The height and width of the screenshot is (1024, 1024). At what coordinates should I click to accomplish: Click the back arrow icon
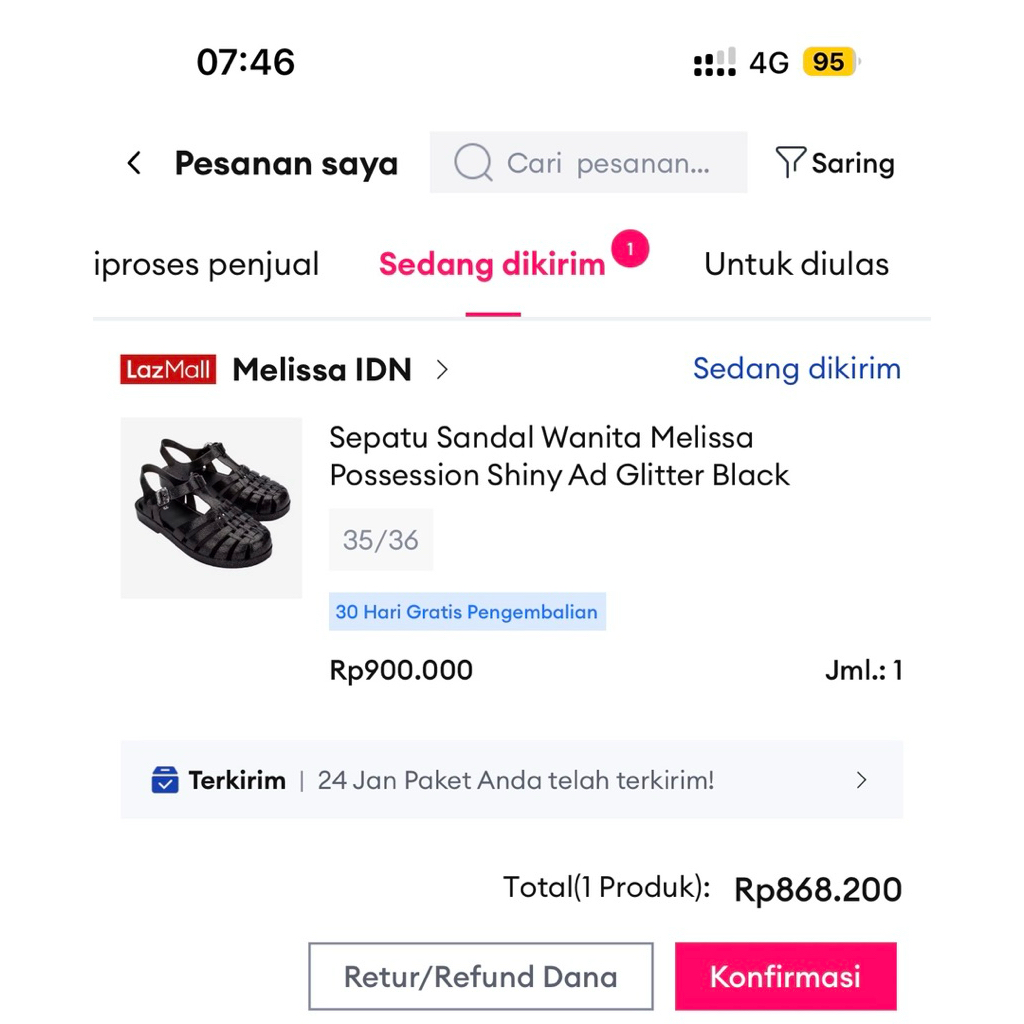135,163
